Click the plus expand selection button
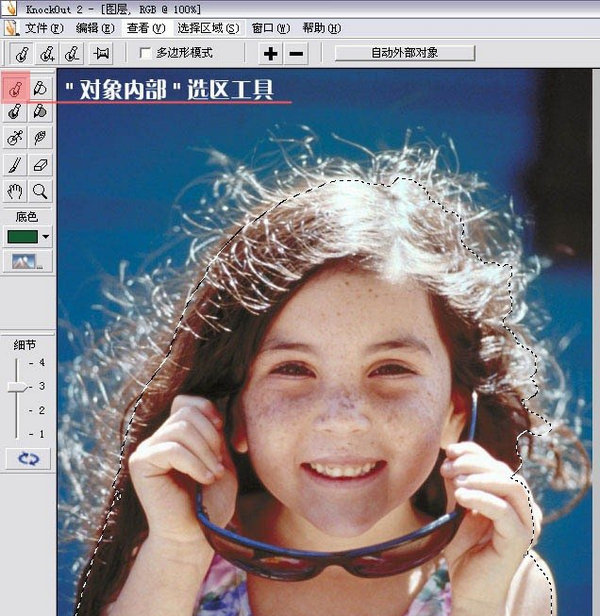Screen dimensions: 600x616 point(271,53)
